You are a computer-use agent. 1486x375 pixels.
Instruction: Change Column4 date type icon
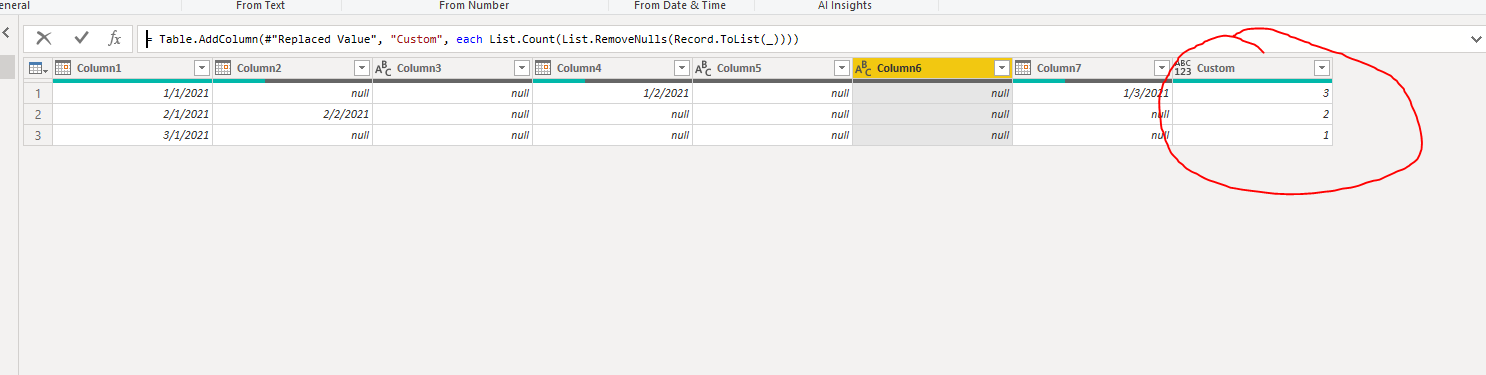542,68
